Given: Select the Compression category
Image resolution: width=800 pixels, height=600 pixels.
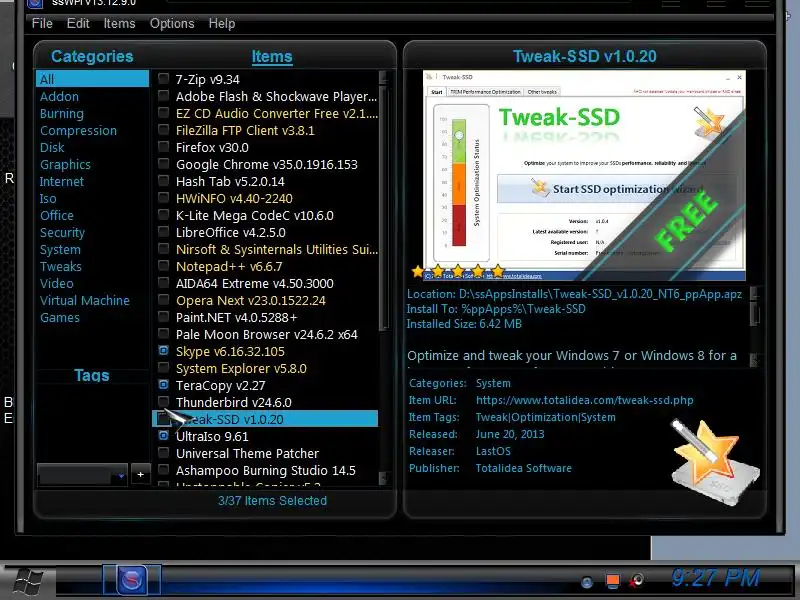Looking at the screenshot, I should tap(78, 131).
